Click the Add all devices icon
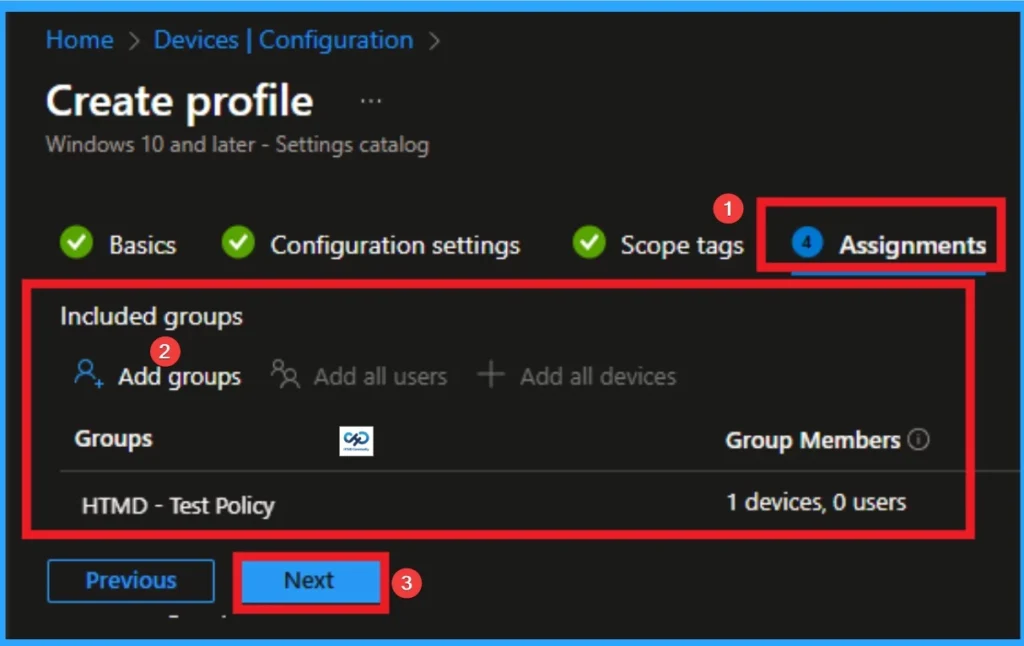Image resolution: width=1024 pixels, height=646 pixels. pyautogui.click(x=491, y=373)
